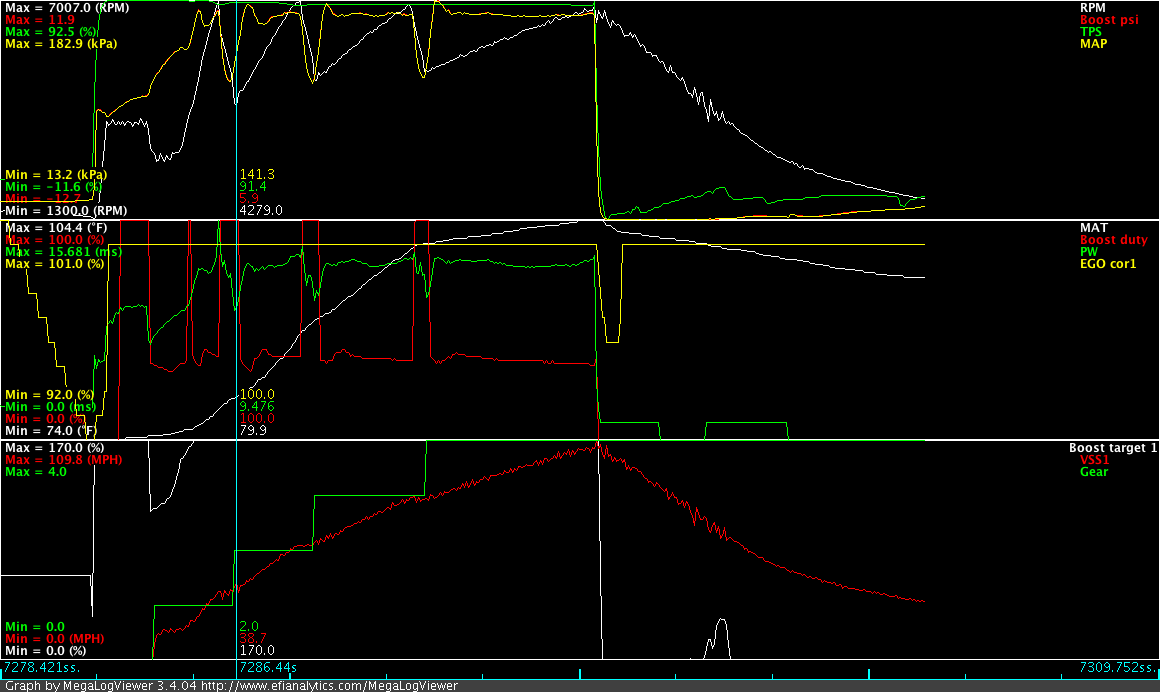Screen dimensions: 1160x692
Task: Click the Boost target 1 legend label
Action: click(x=1112, y=447)
